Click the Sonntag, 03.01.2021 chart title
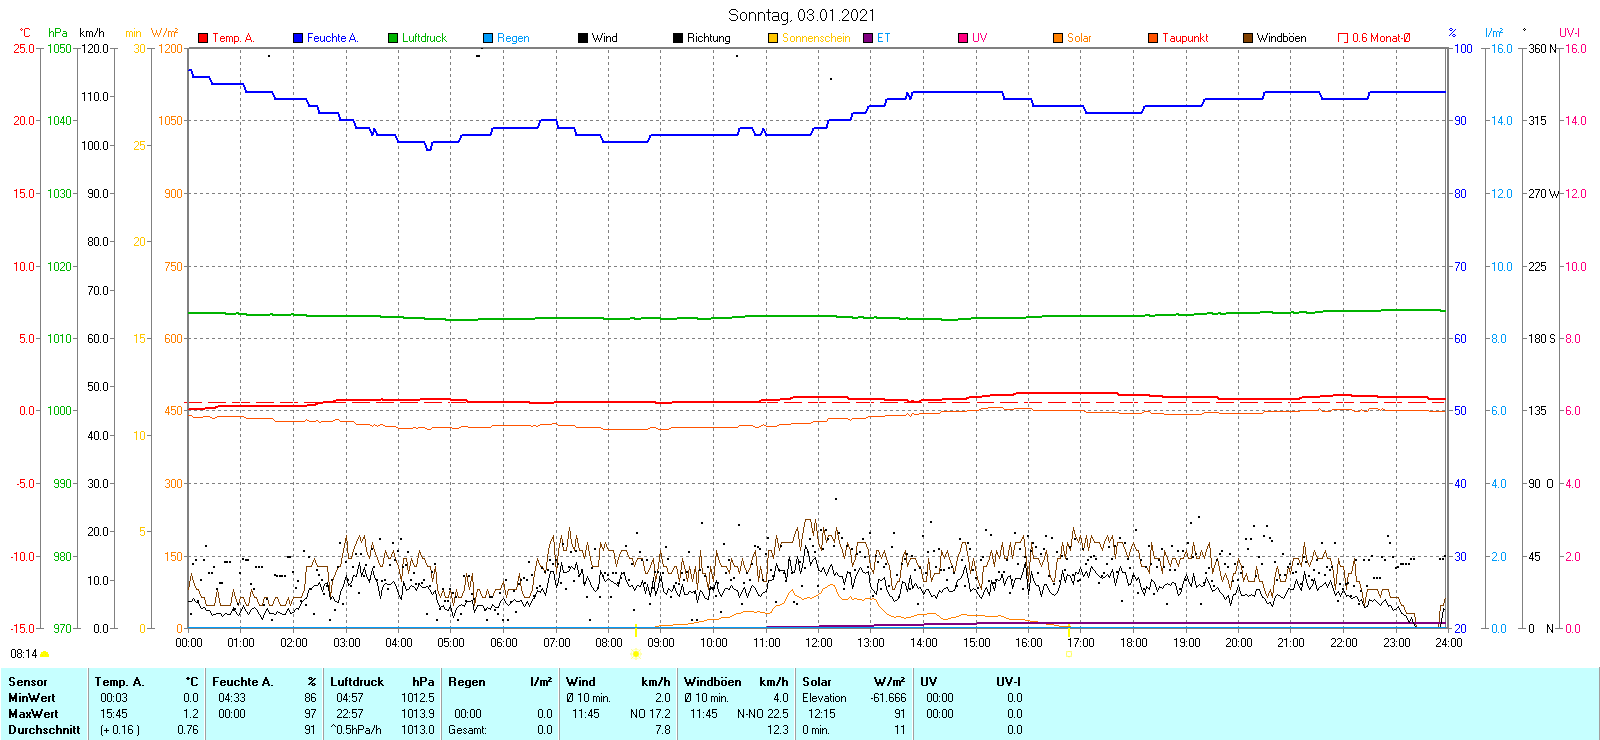Screen dimensions: 1600x740 801,15
